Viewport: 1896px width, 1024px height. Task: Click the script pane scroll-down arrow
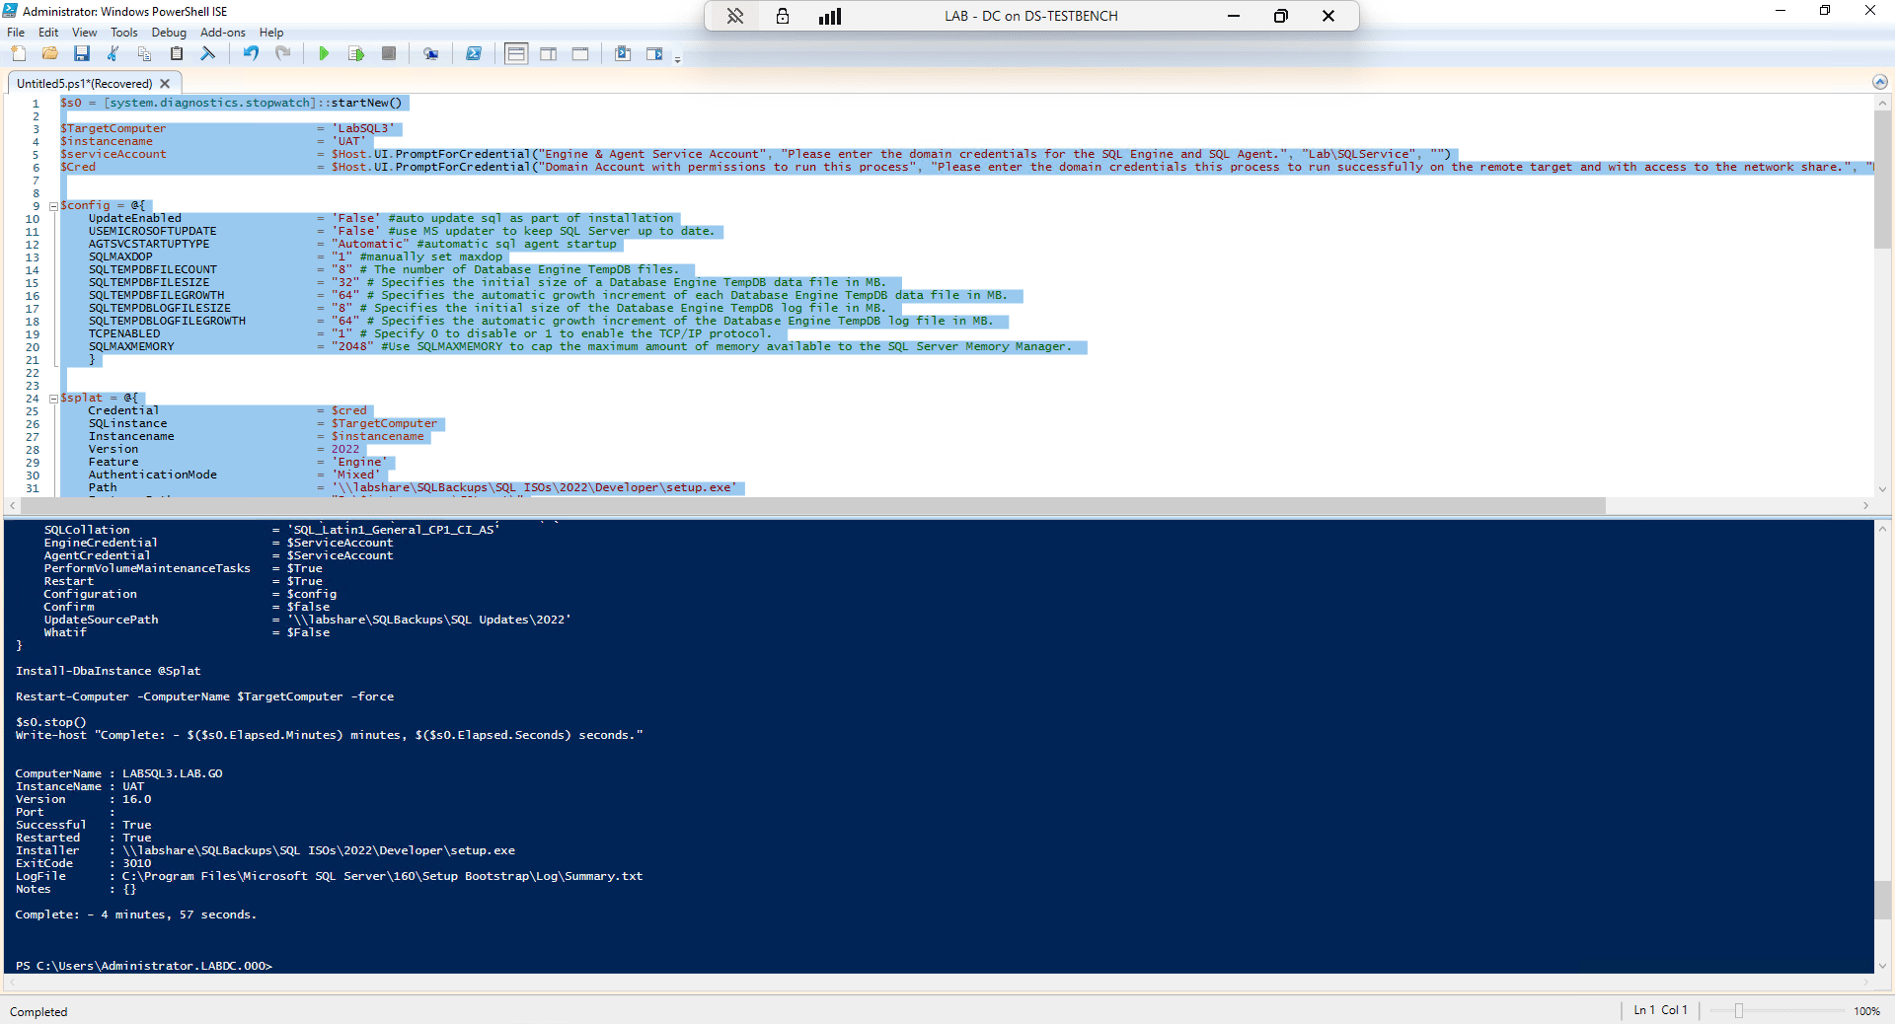coord(1882,489)
